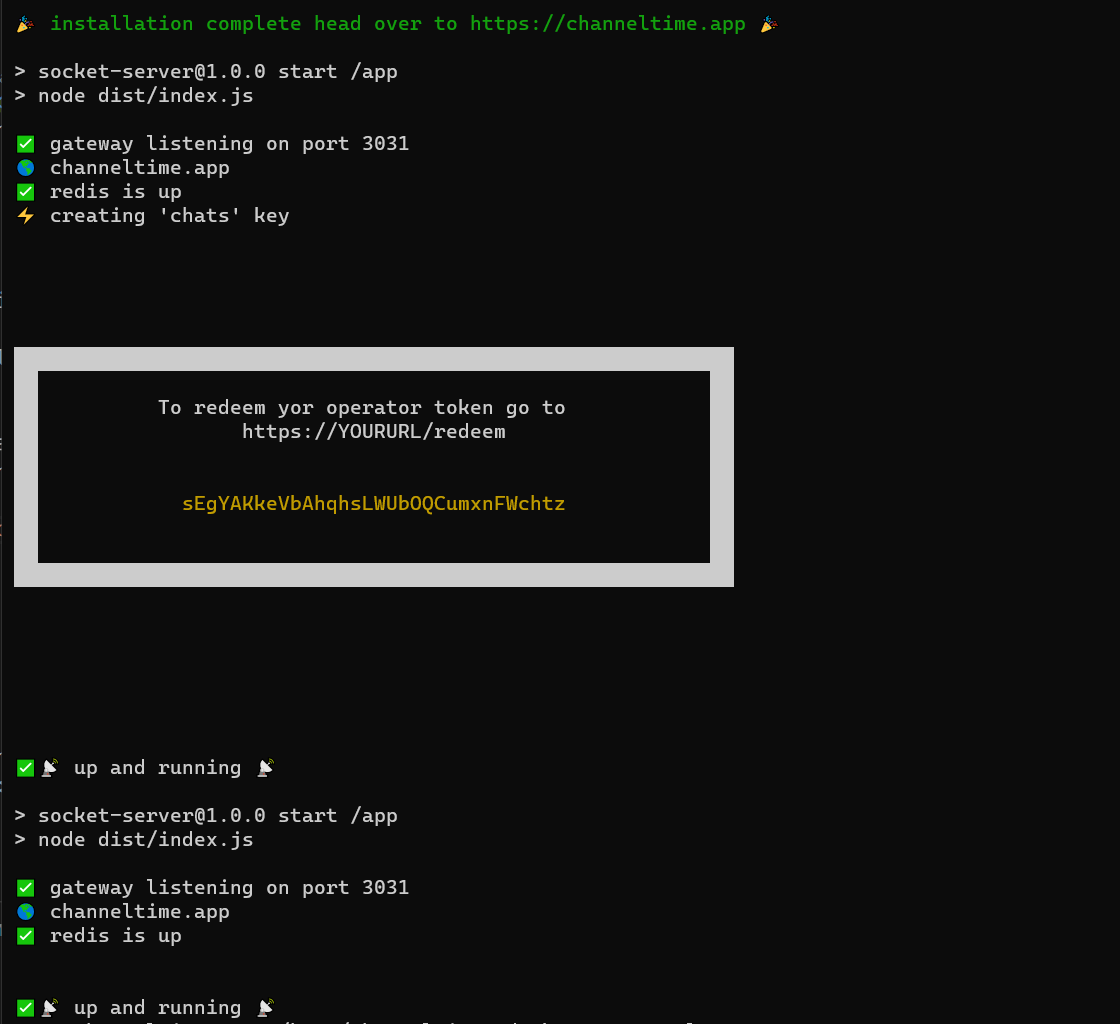The height and width of the screenshot is (1024, 1120).
Task: Click the green checkmark beside first 'redis is up'
Action: pos(26,192)
